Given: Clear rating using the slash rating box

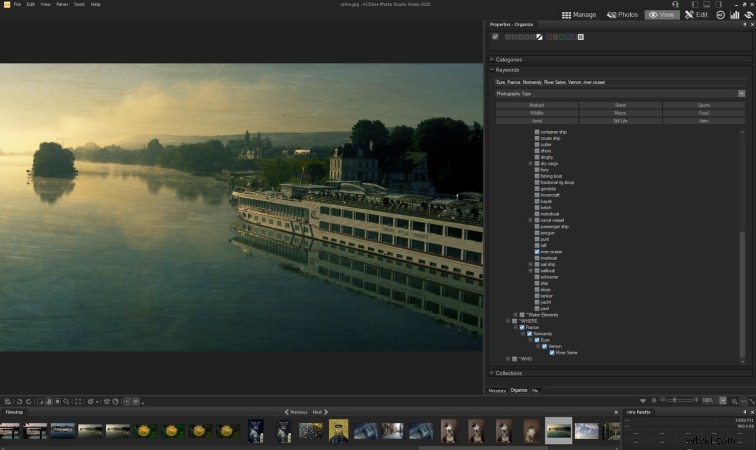Looking at the screenshot, I should (539, 37).
